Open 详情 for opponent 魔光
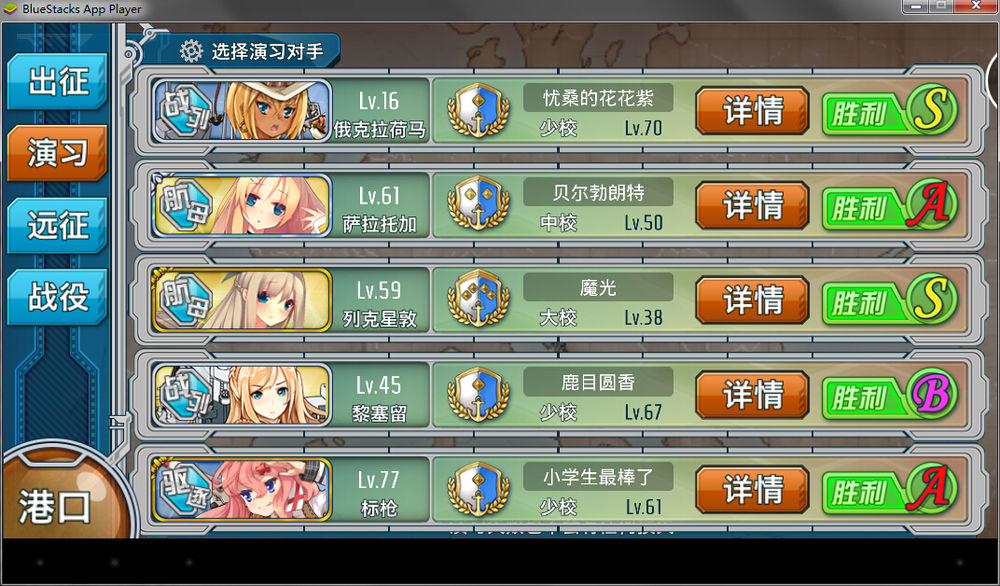Viewport: 1000px width, 586px height. click(x=753, y=300)
